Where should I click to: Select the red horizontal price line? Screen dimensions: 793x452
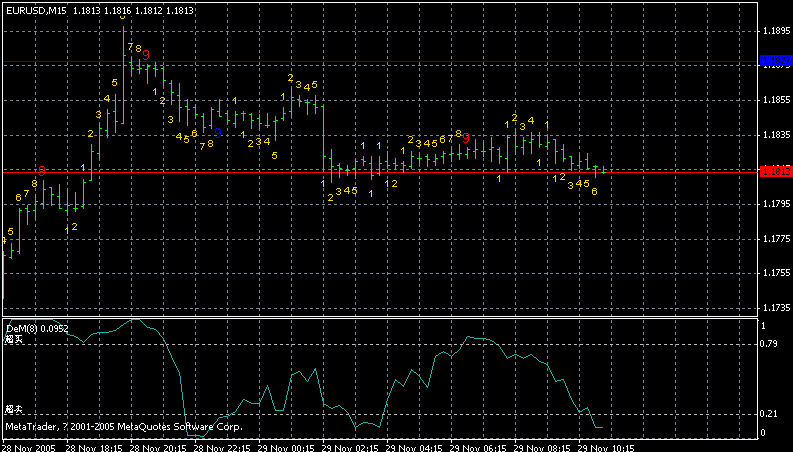point(400,172)
